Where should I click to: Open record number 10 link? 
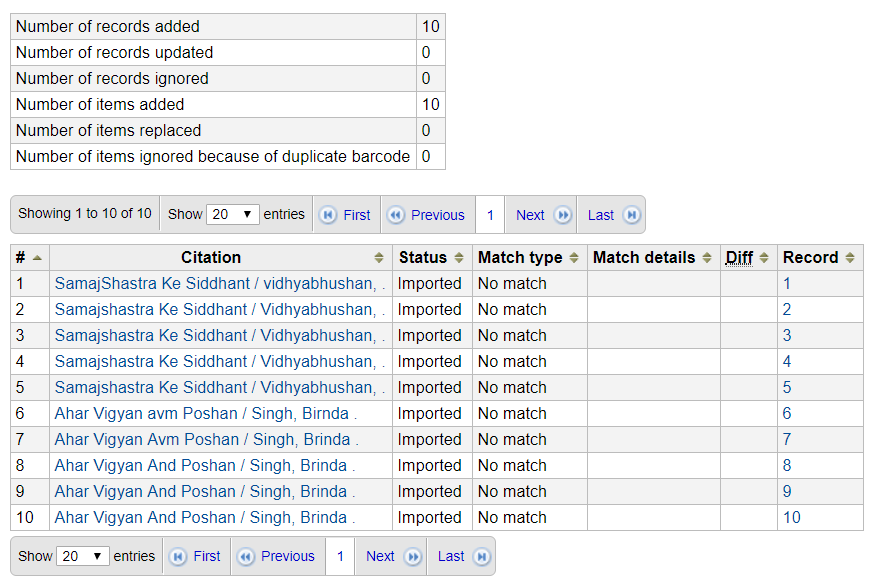(792, 517)
